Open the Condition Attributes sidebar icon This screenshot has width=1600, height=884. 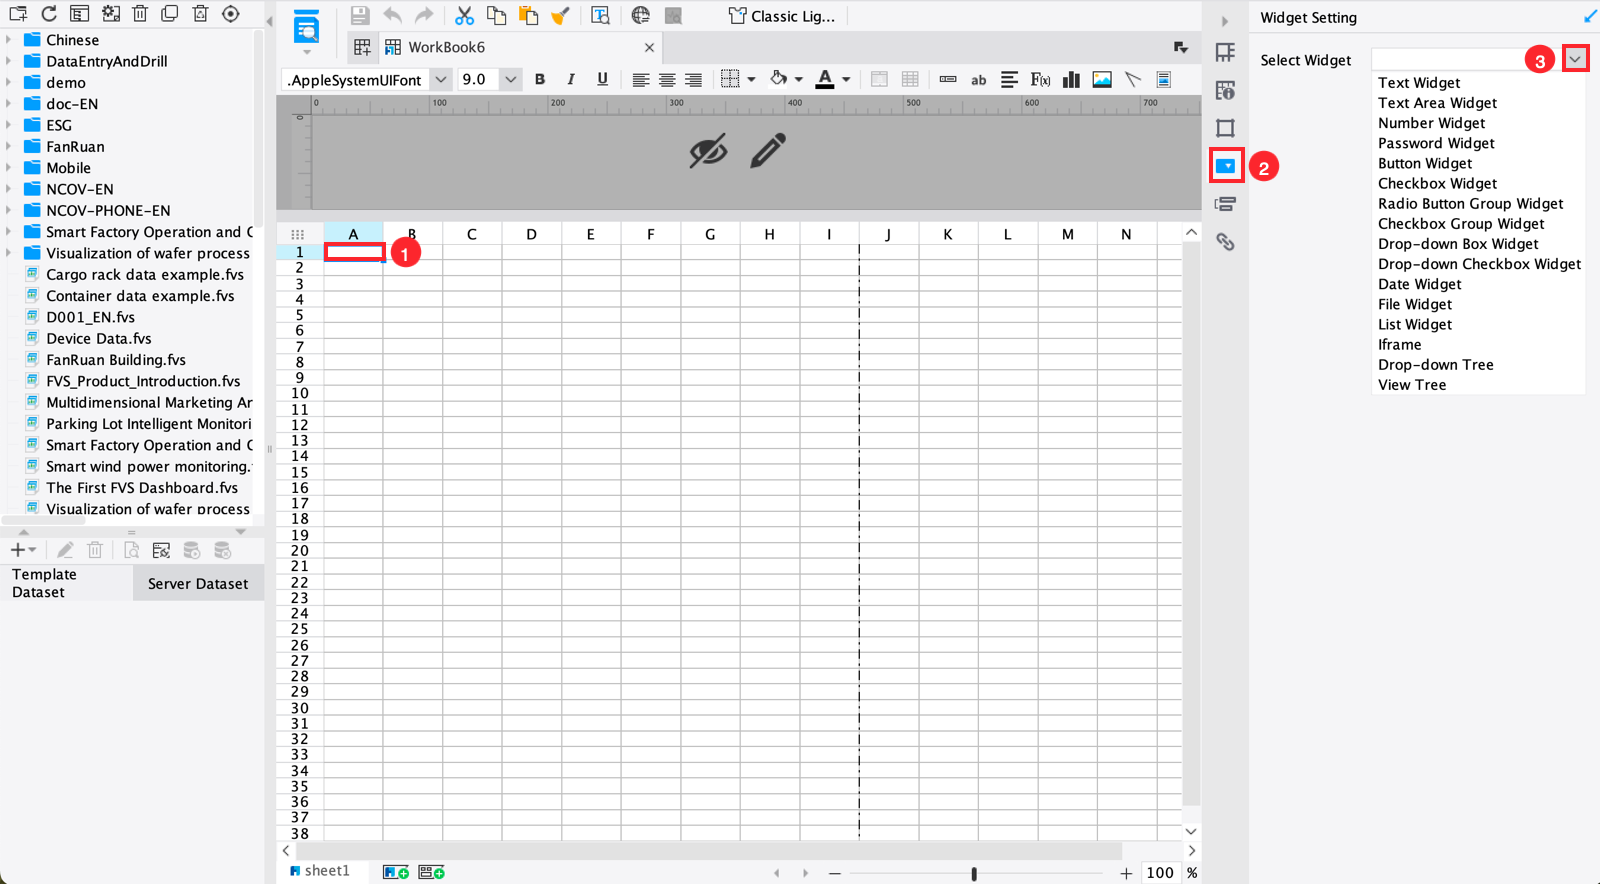(1225, 204)
